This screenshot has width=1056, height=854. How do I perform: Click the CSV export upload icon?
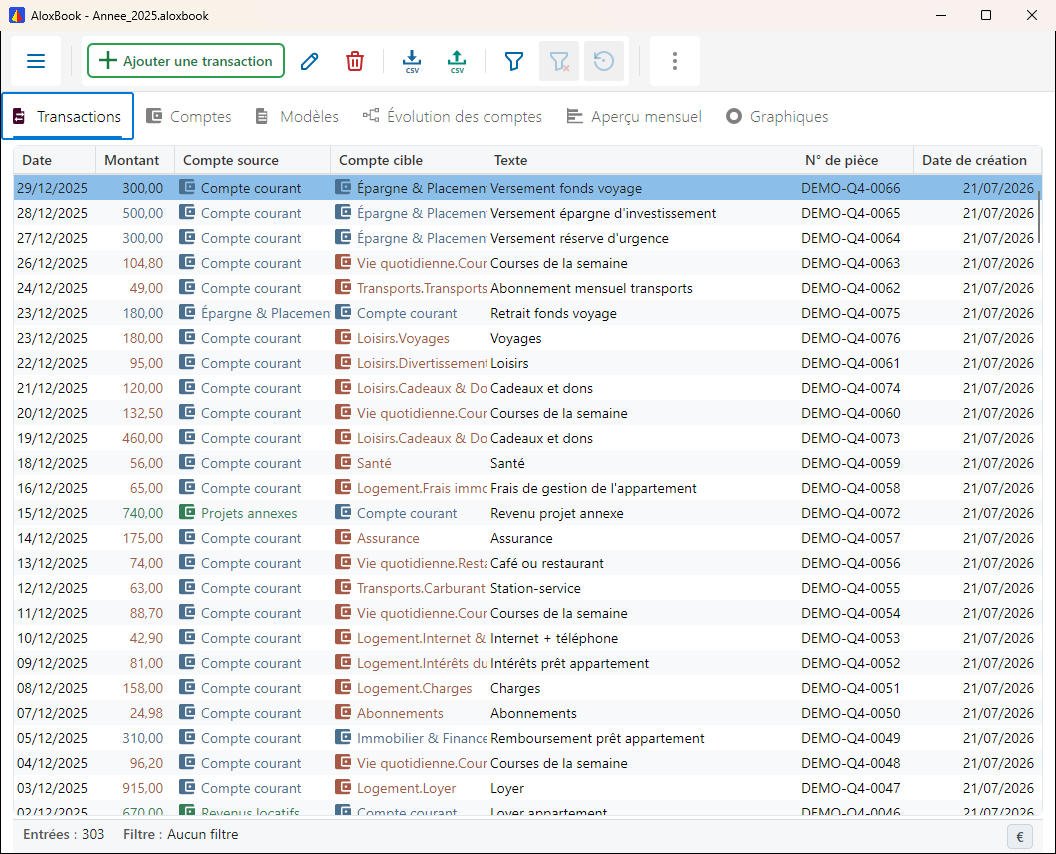(x=457, y=61)
